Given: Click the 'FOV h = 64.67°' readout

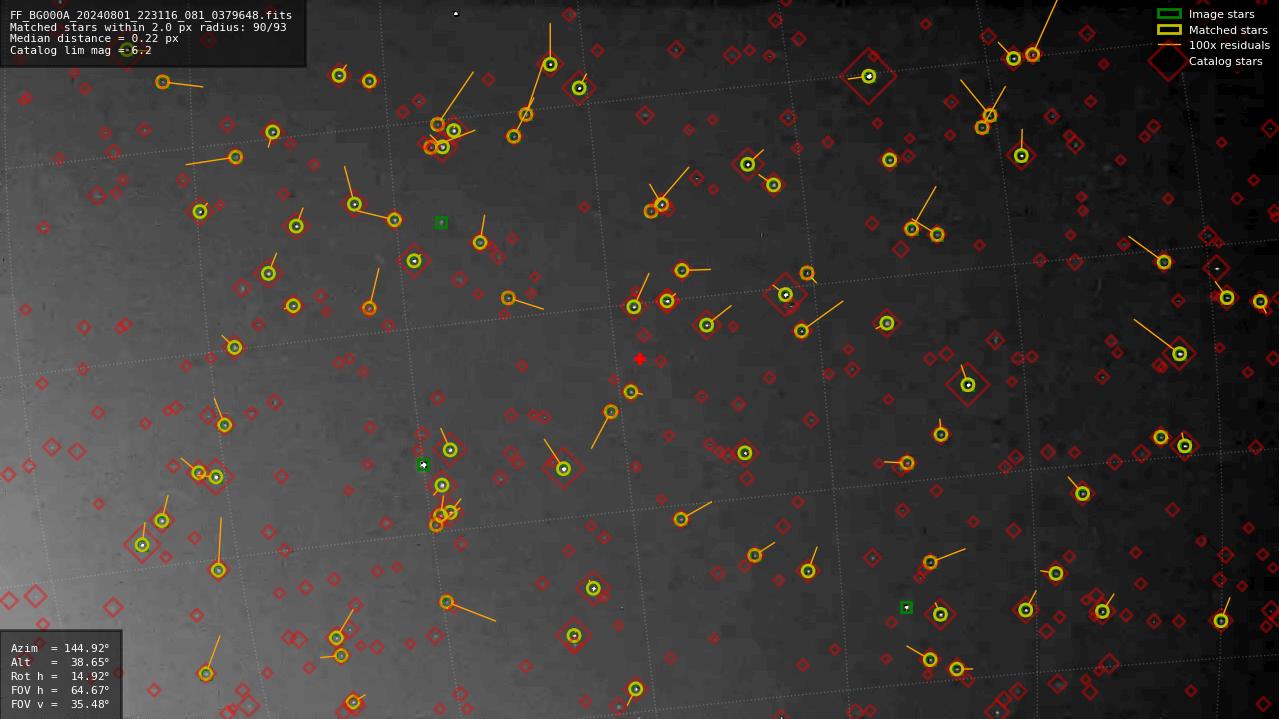Looking at the screenshot, I should (x=60, y=690).
